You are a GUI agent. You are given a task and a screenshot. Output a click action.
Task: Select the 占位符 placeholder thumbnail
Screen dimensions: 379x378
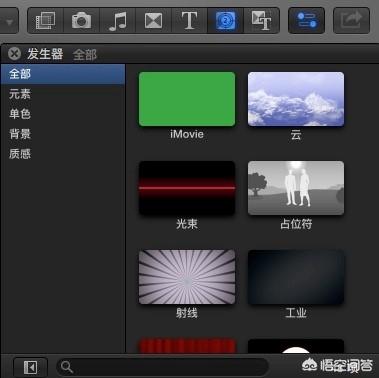pos(296,188)
